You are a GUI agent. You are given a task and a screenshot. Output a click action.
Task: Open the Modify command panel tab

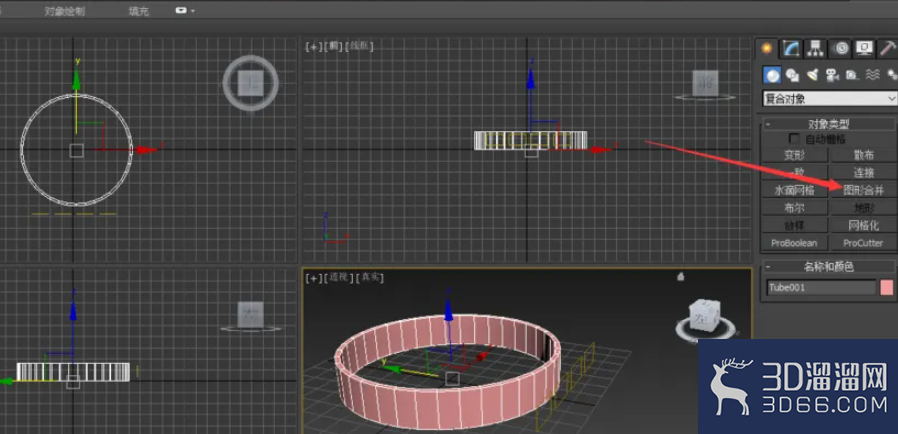[791, 49]
